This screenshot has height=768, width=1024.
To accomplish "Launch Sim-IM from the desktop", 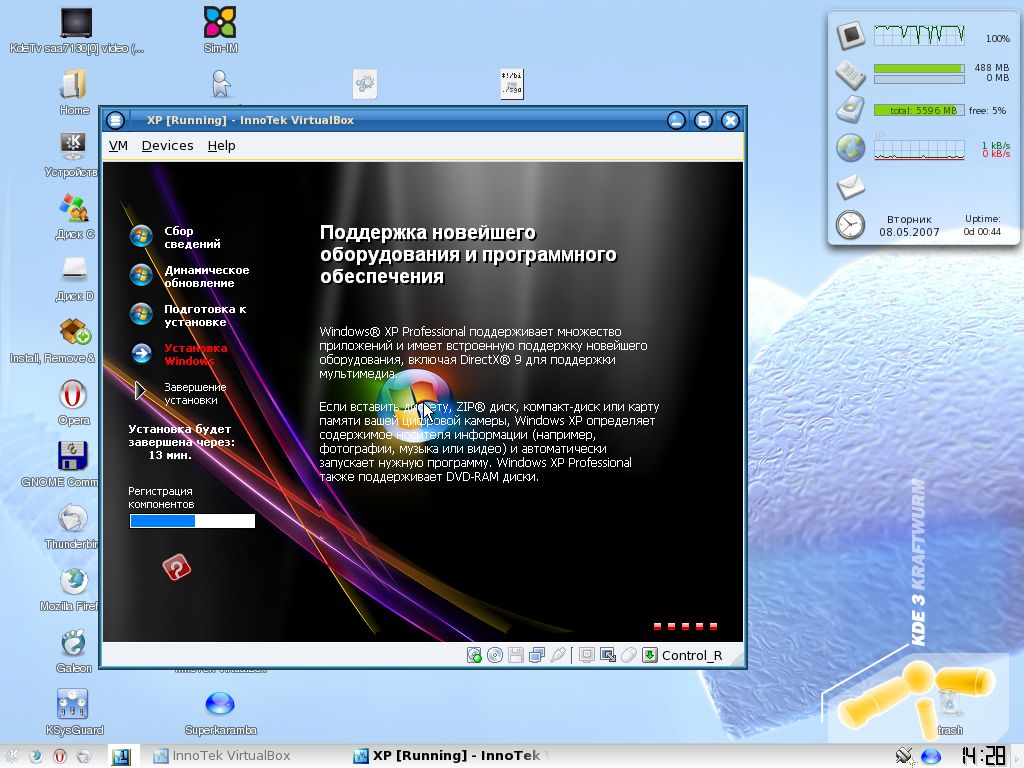I will coord(220,29).
